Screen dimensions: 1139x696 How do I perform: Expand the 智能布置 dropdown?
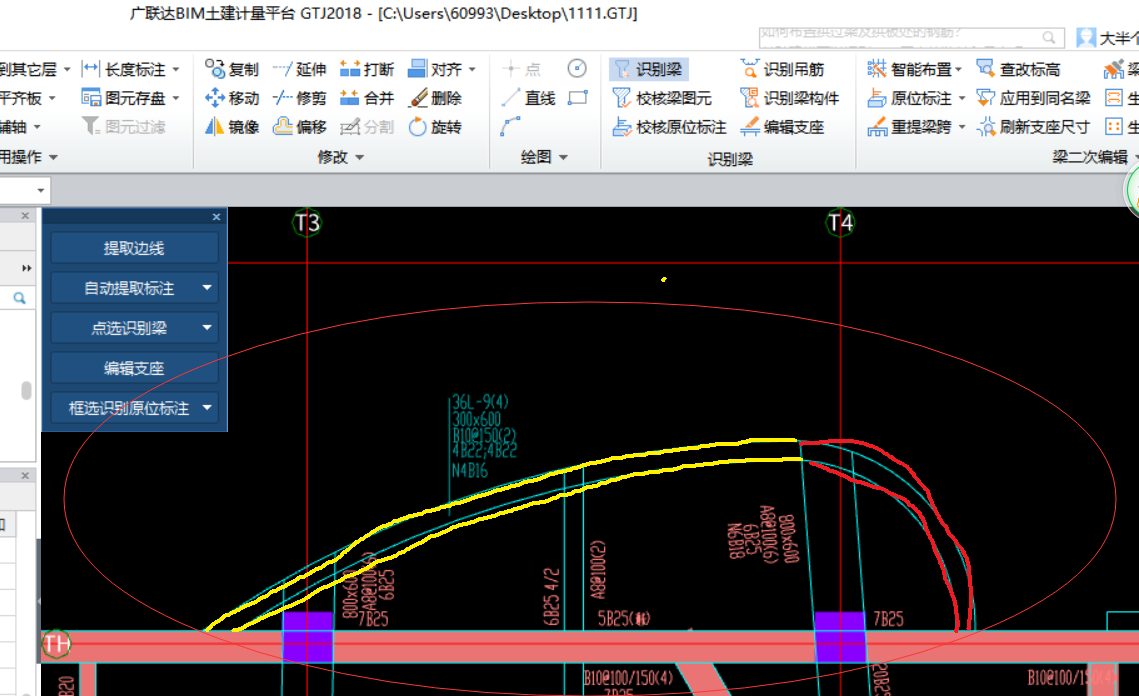click(x=959, y=70)
